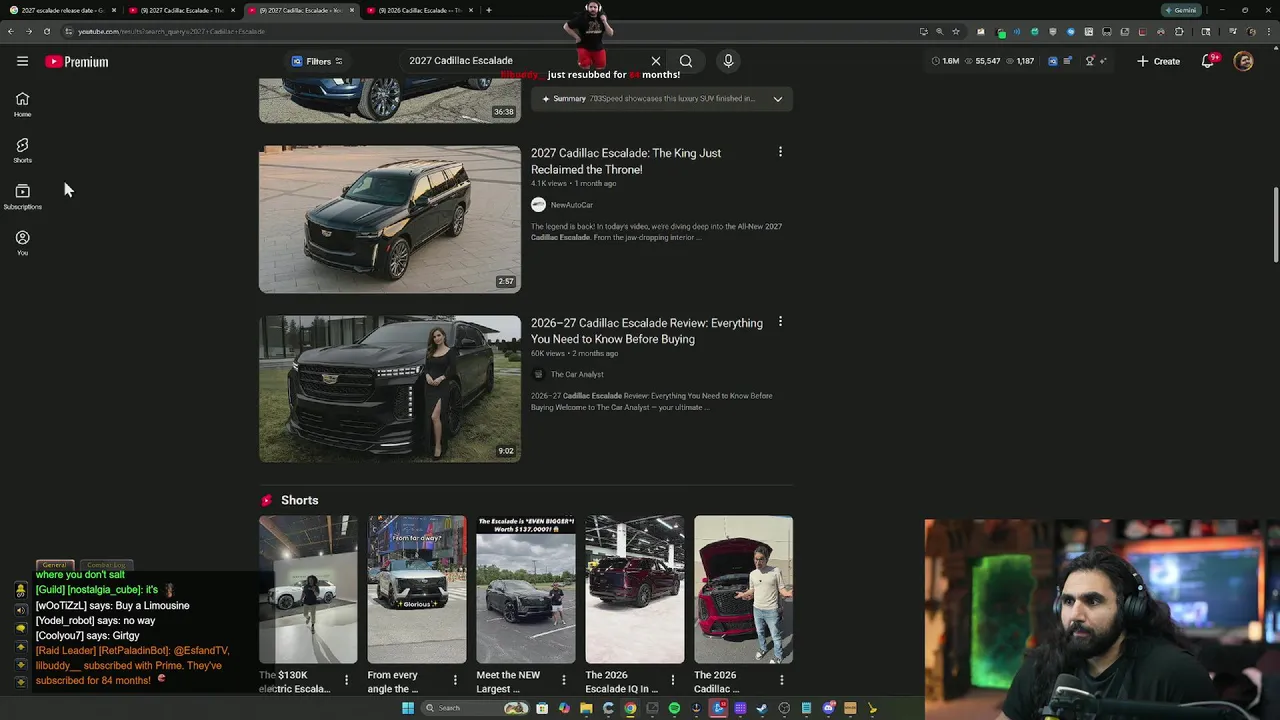Switch to '2026 Cadillac Escalade' tab
The image size is (1280, 720).
click(x=418, y=10)
